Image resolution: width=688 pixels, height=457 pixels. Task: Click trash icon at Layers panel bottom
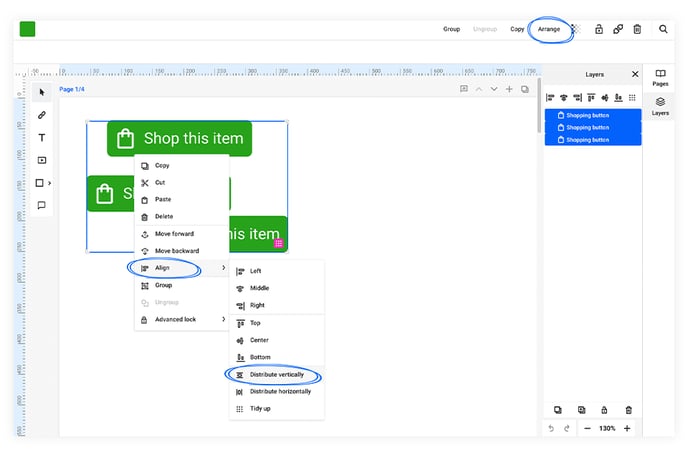(x=628, y=410)
